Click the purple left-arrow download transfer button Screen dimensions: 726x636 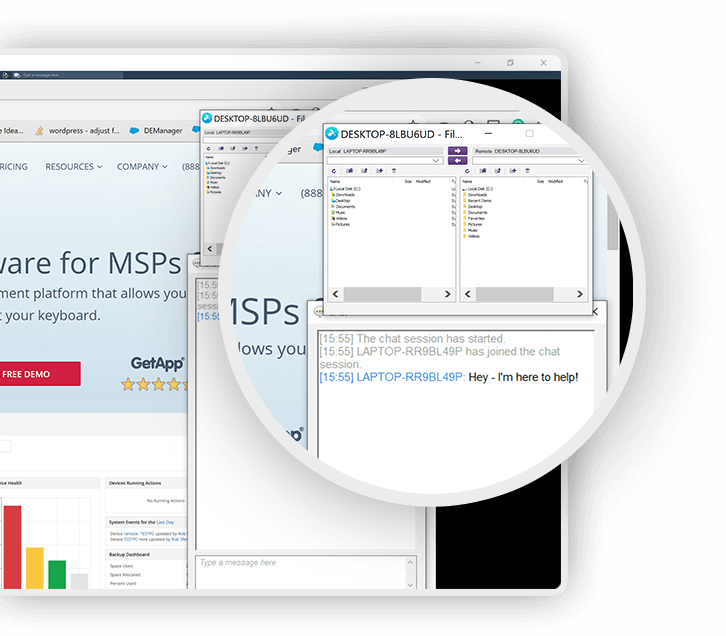(x=457, y=160)
